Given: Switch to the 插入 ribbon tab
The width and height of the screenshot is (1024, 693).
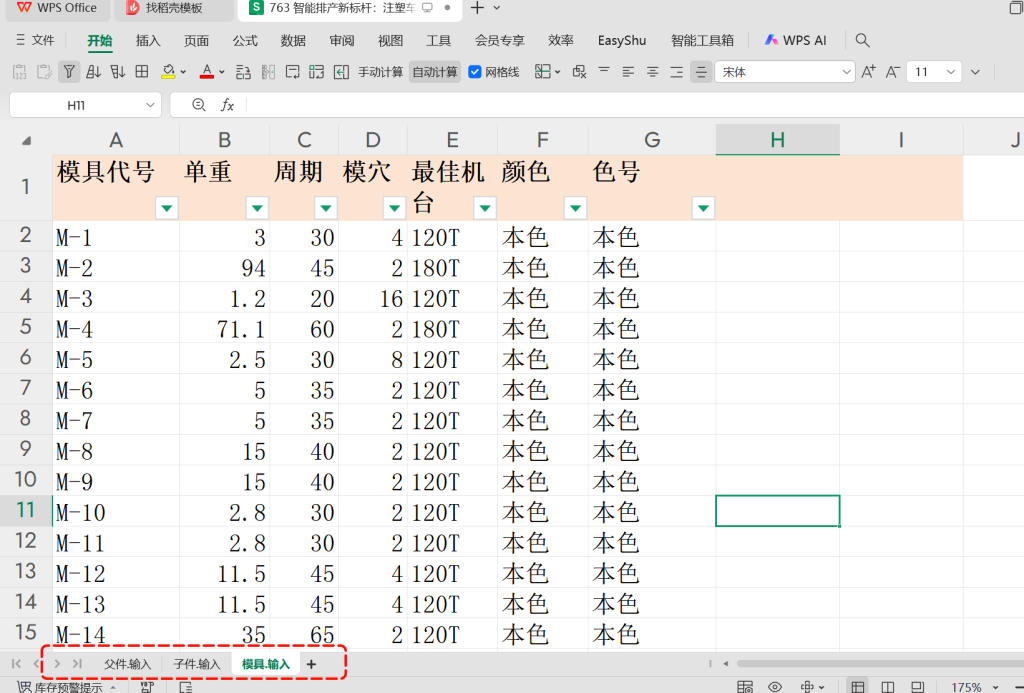Looking at the screenshot, I should coord(148,40).
